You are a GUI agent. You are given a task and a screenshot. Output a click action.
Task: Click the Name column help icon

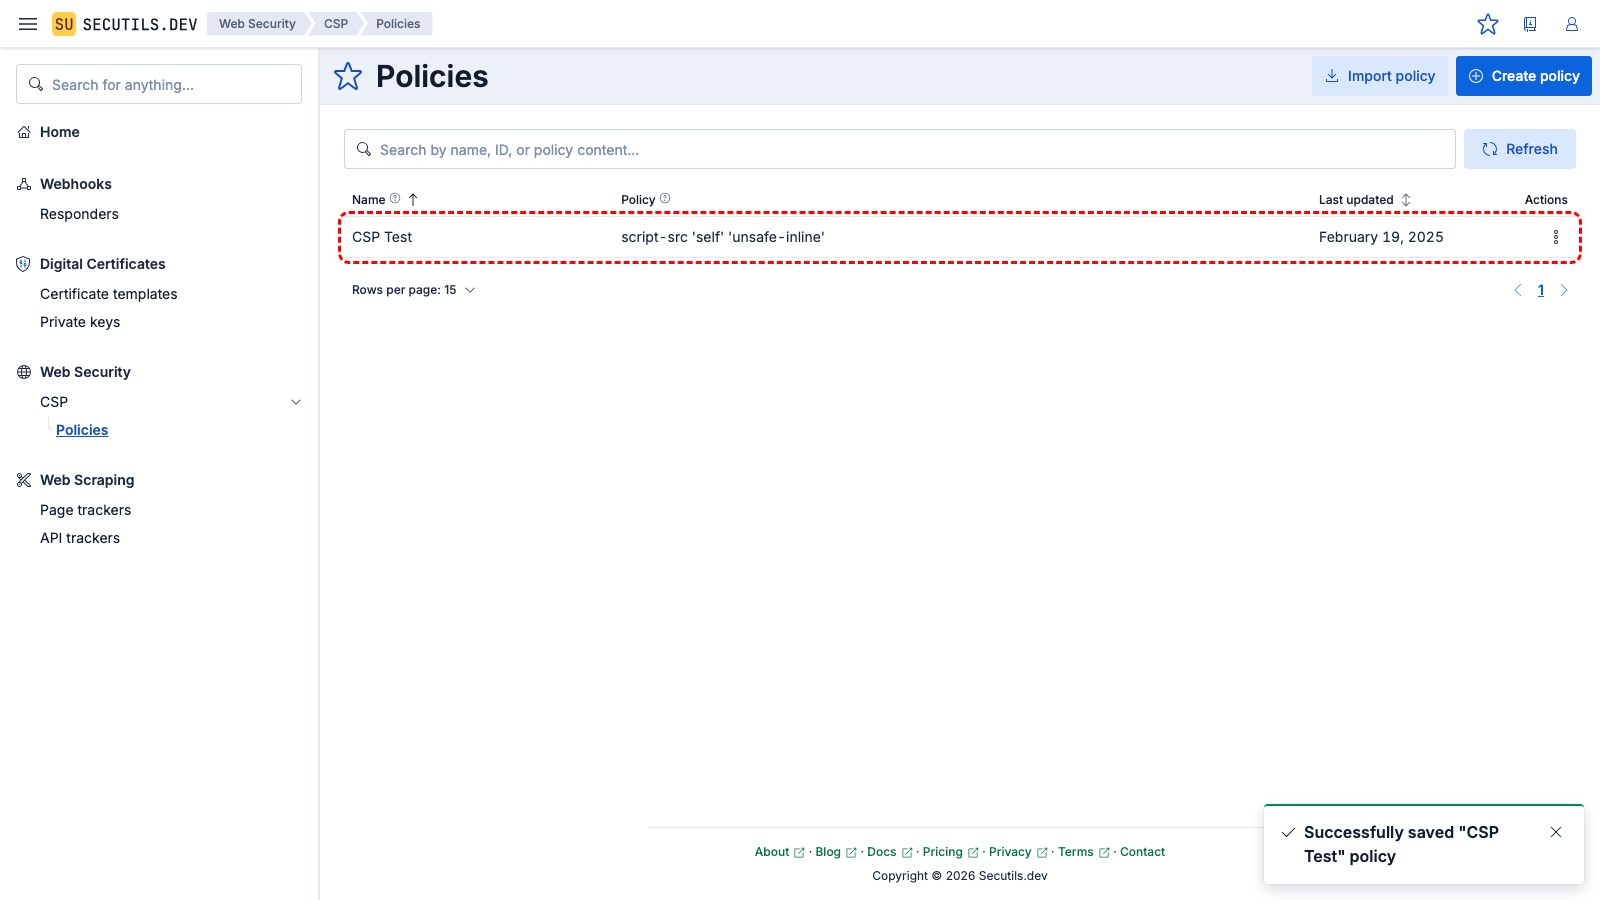395,198
